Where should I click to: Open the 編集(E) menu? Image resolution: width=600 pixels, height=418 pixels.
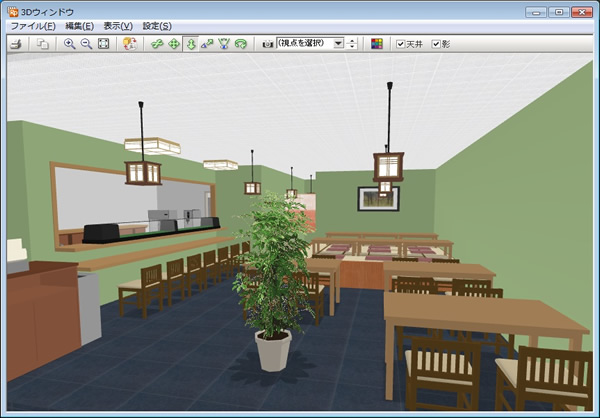coord(80,25)
